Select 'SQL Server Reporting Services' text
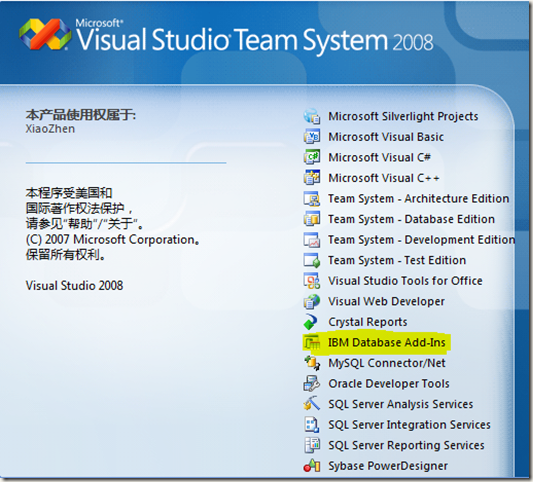533x482 pixels. 406,445
